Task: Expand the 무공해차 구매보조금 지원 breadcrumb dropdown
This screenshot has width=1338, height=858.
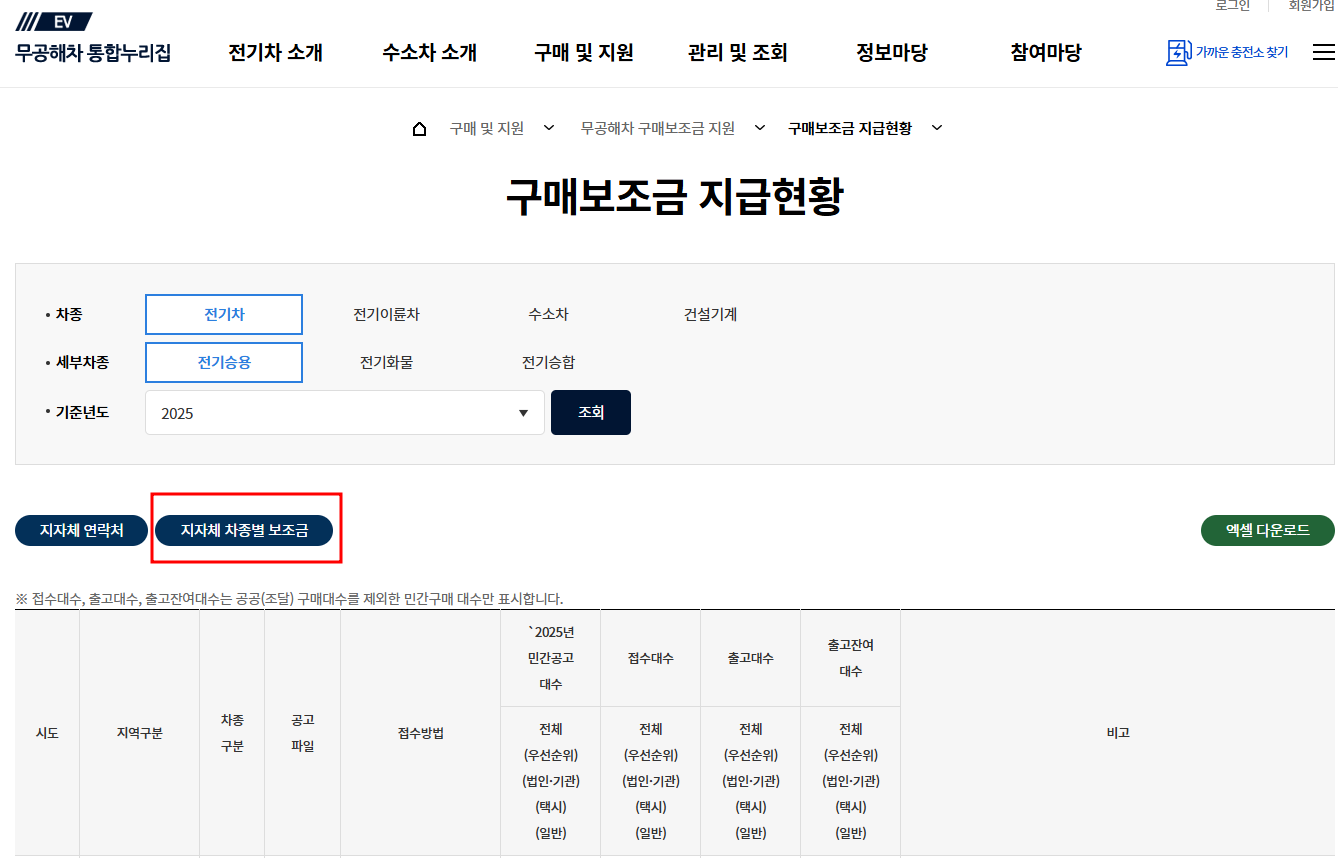Action: (x=760, y=128)
